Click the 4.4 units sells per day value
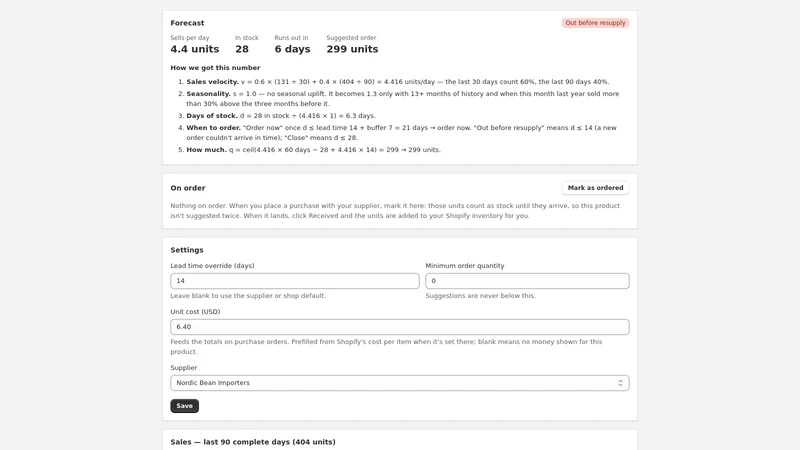 pos(194,49)
